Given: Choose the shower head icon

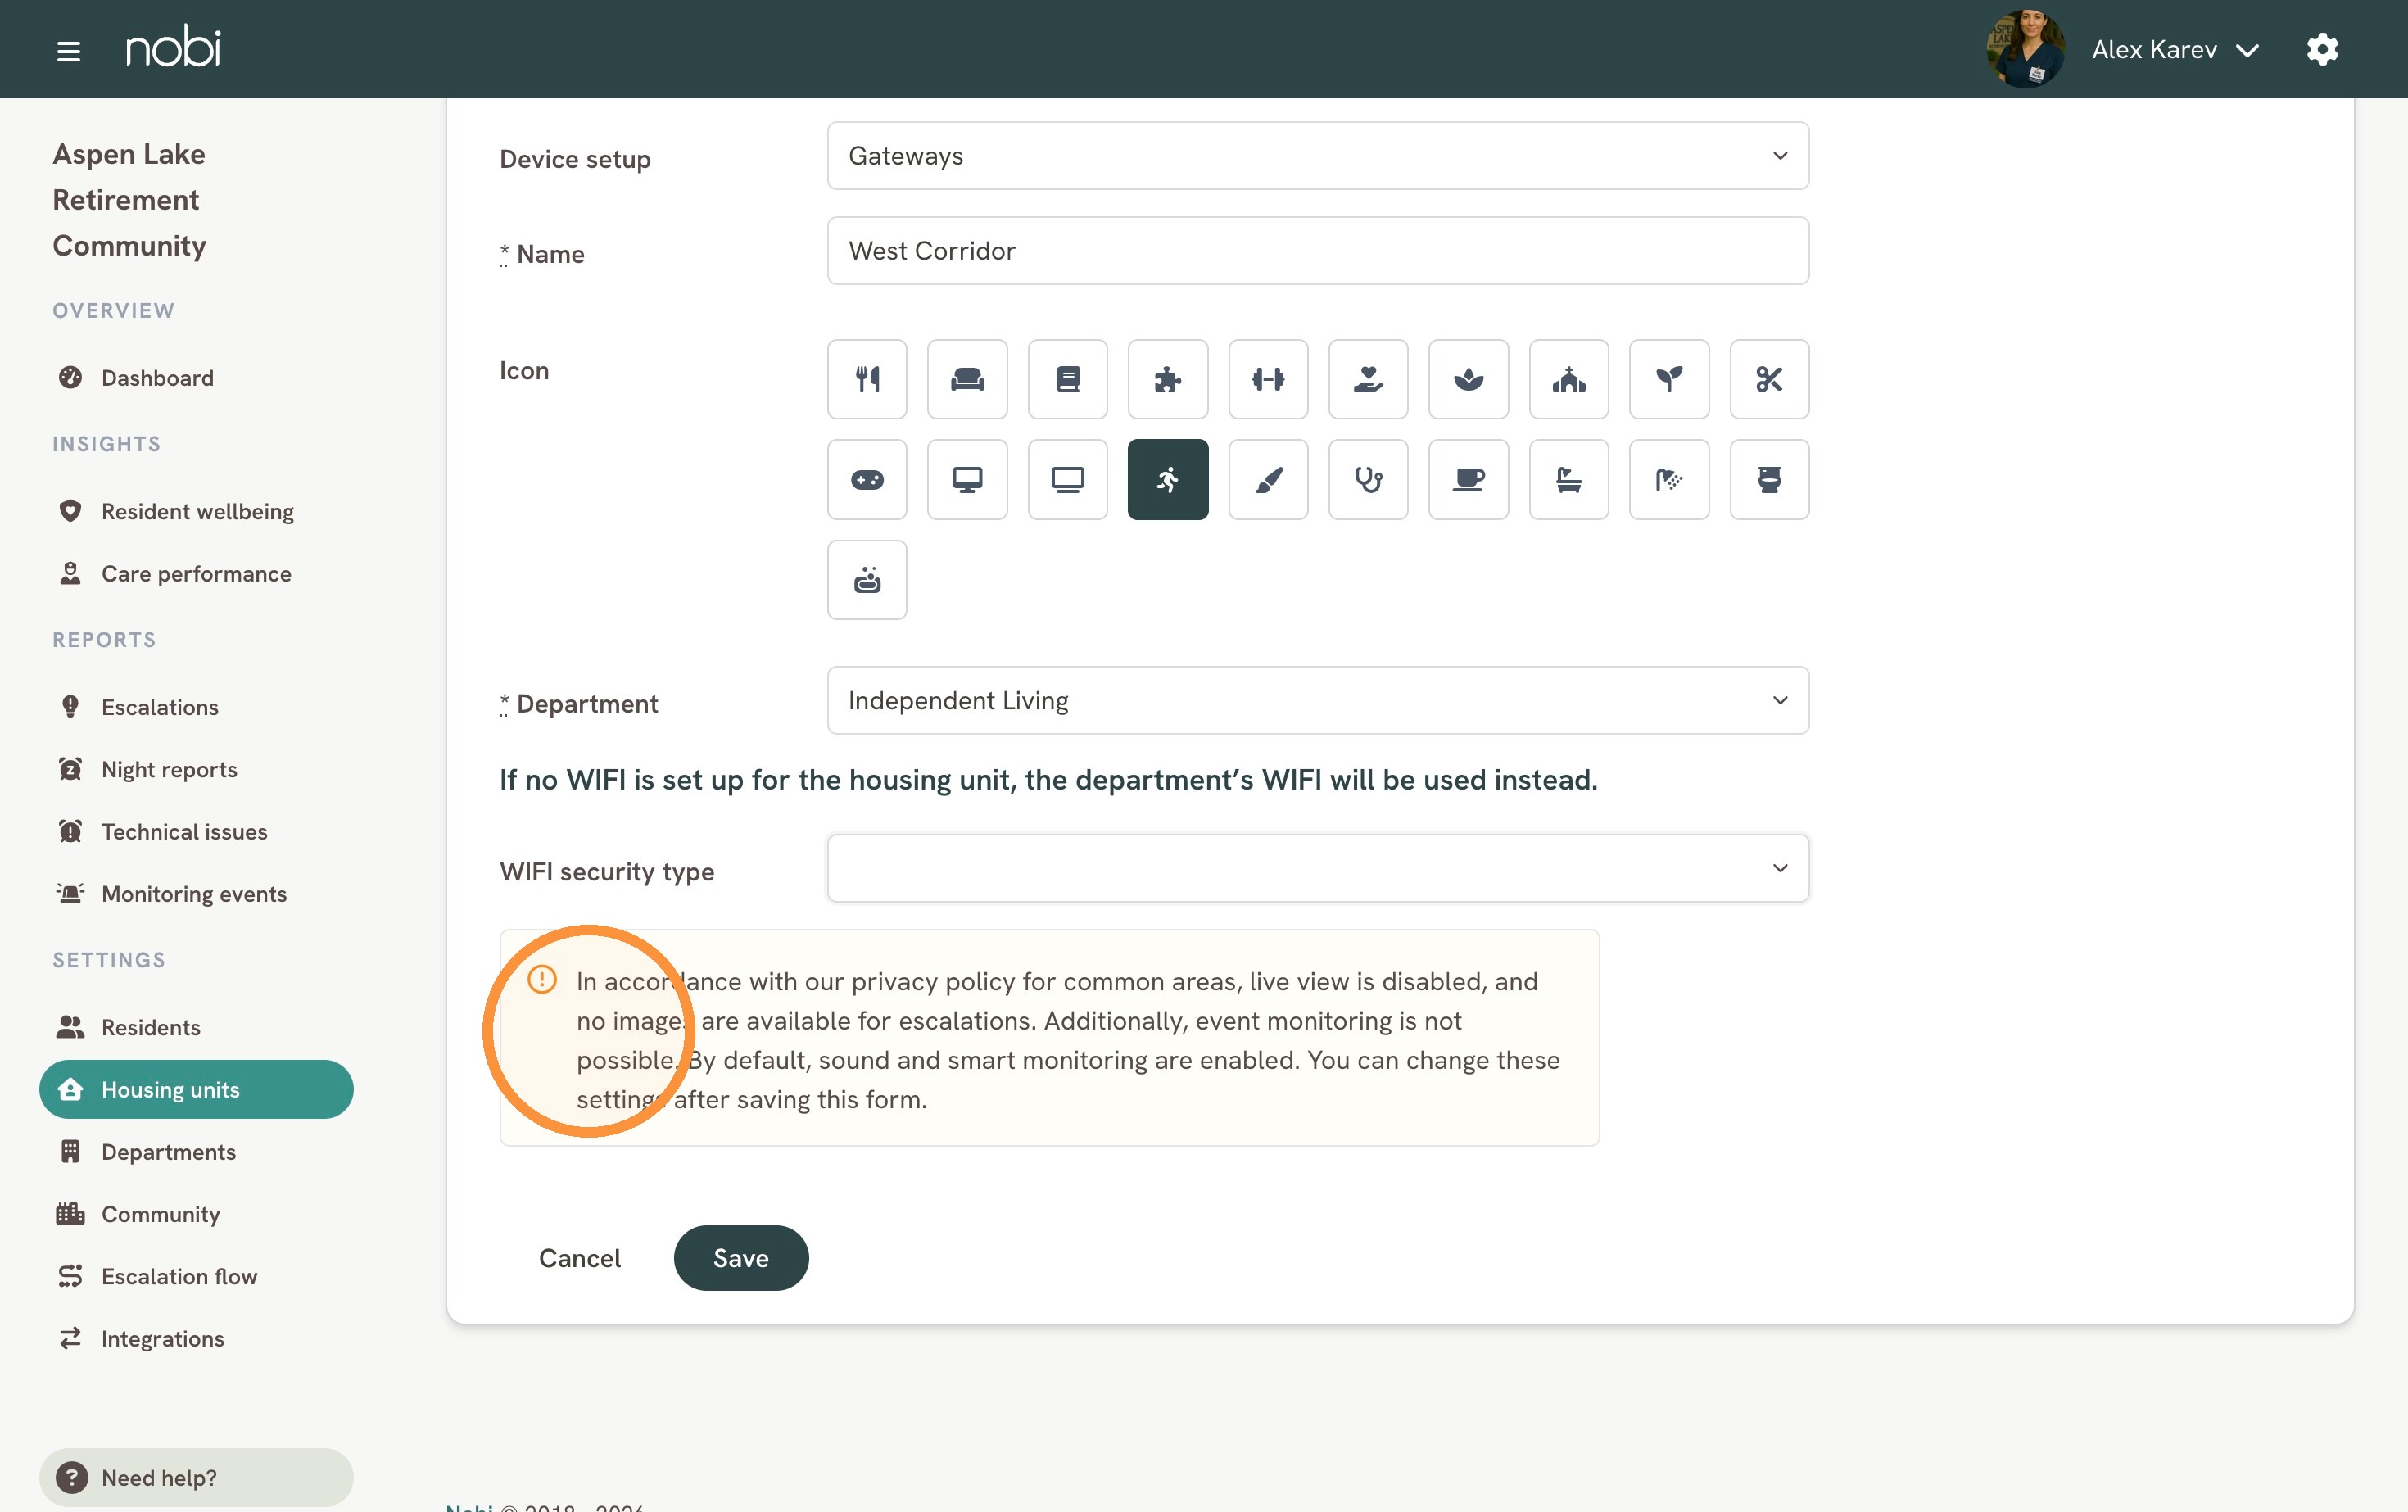Looking at the screenshot, I should (x=1669, y=480).
